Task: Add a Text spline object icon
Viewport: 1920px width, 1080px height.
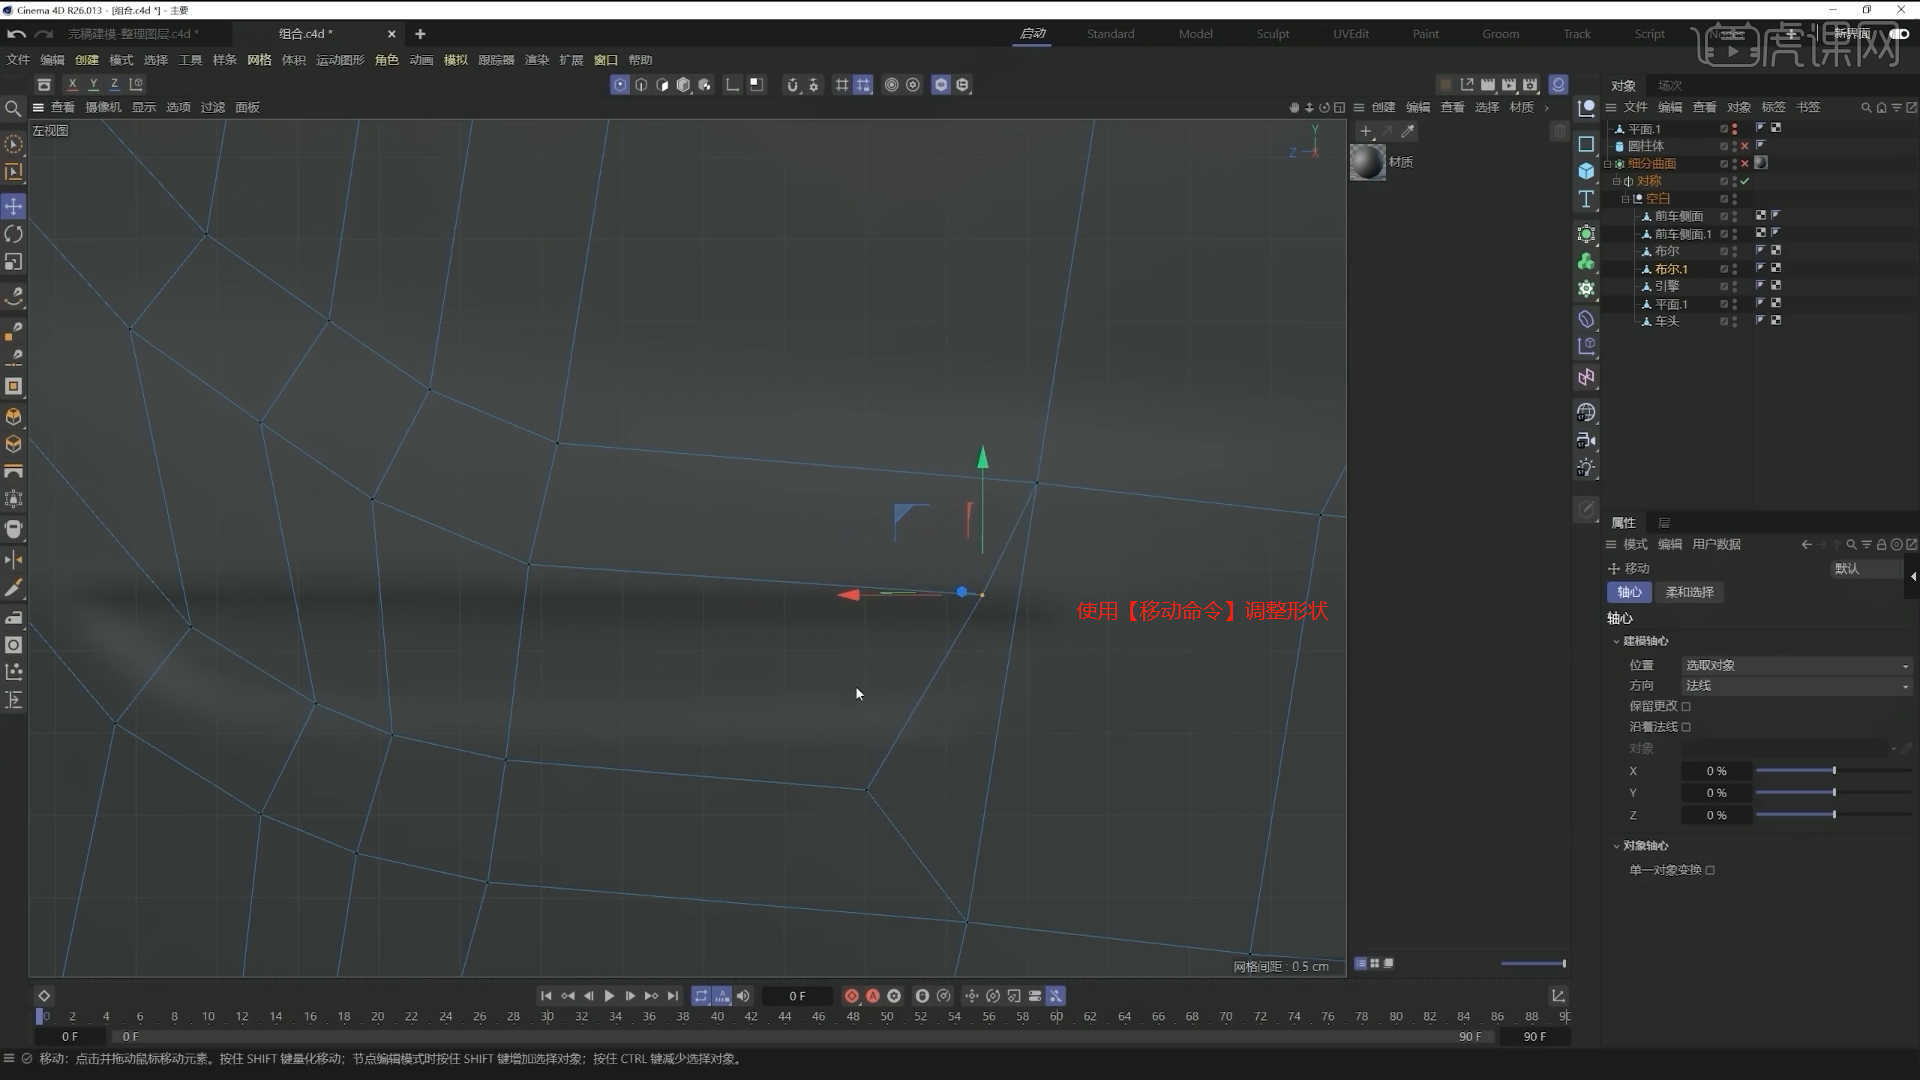Action: 1586,199
